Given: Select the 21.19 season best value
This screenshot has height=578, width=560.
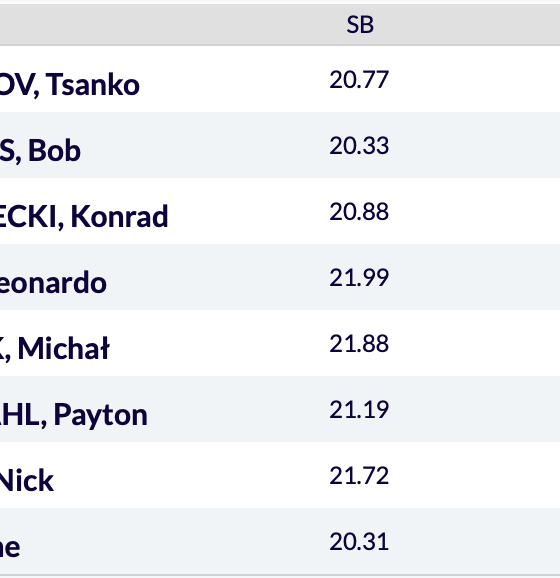Looking at the screenshot, I should tap(359, 410).
